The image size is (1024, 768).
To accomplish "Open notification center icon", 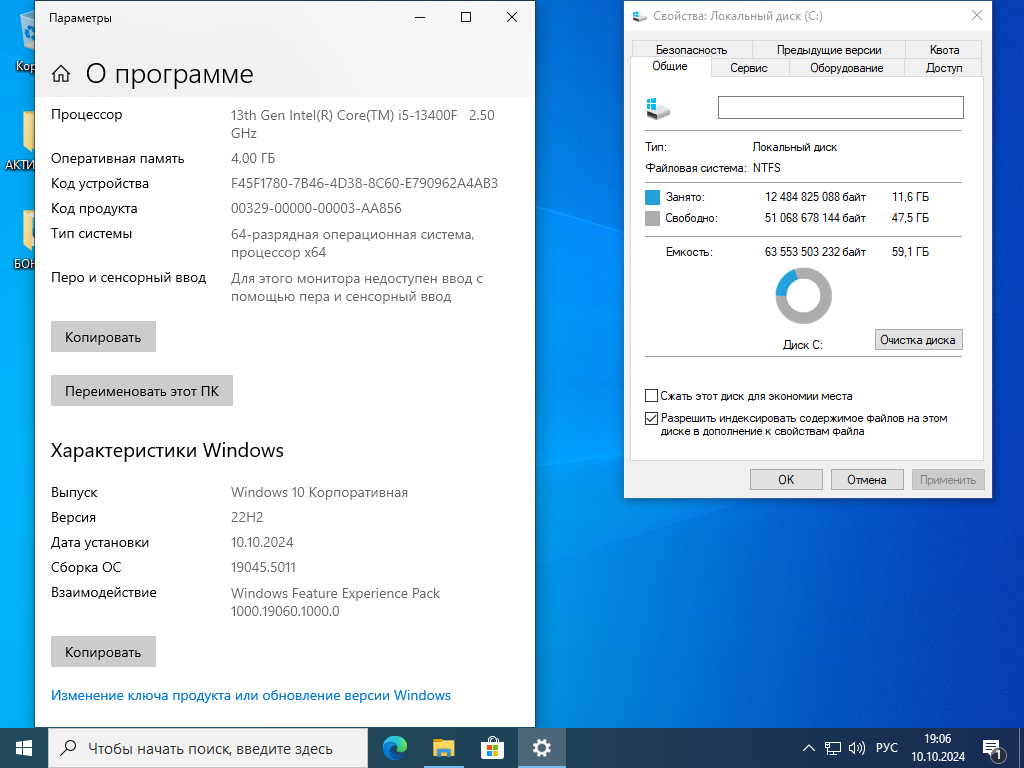I will pyautogui.click(x=993, y=750).
